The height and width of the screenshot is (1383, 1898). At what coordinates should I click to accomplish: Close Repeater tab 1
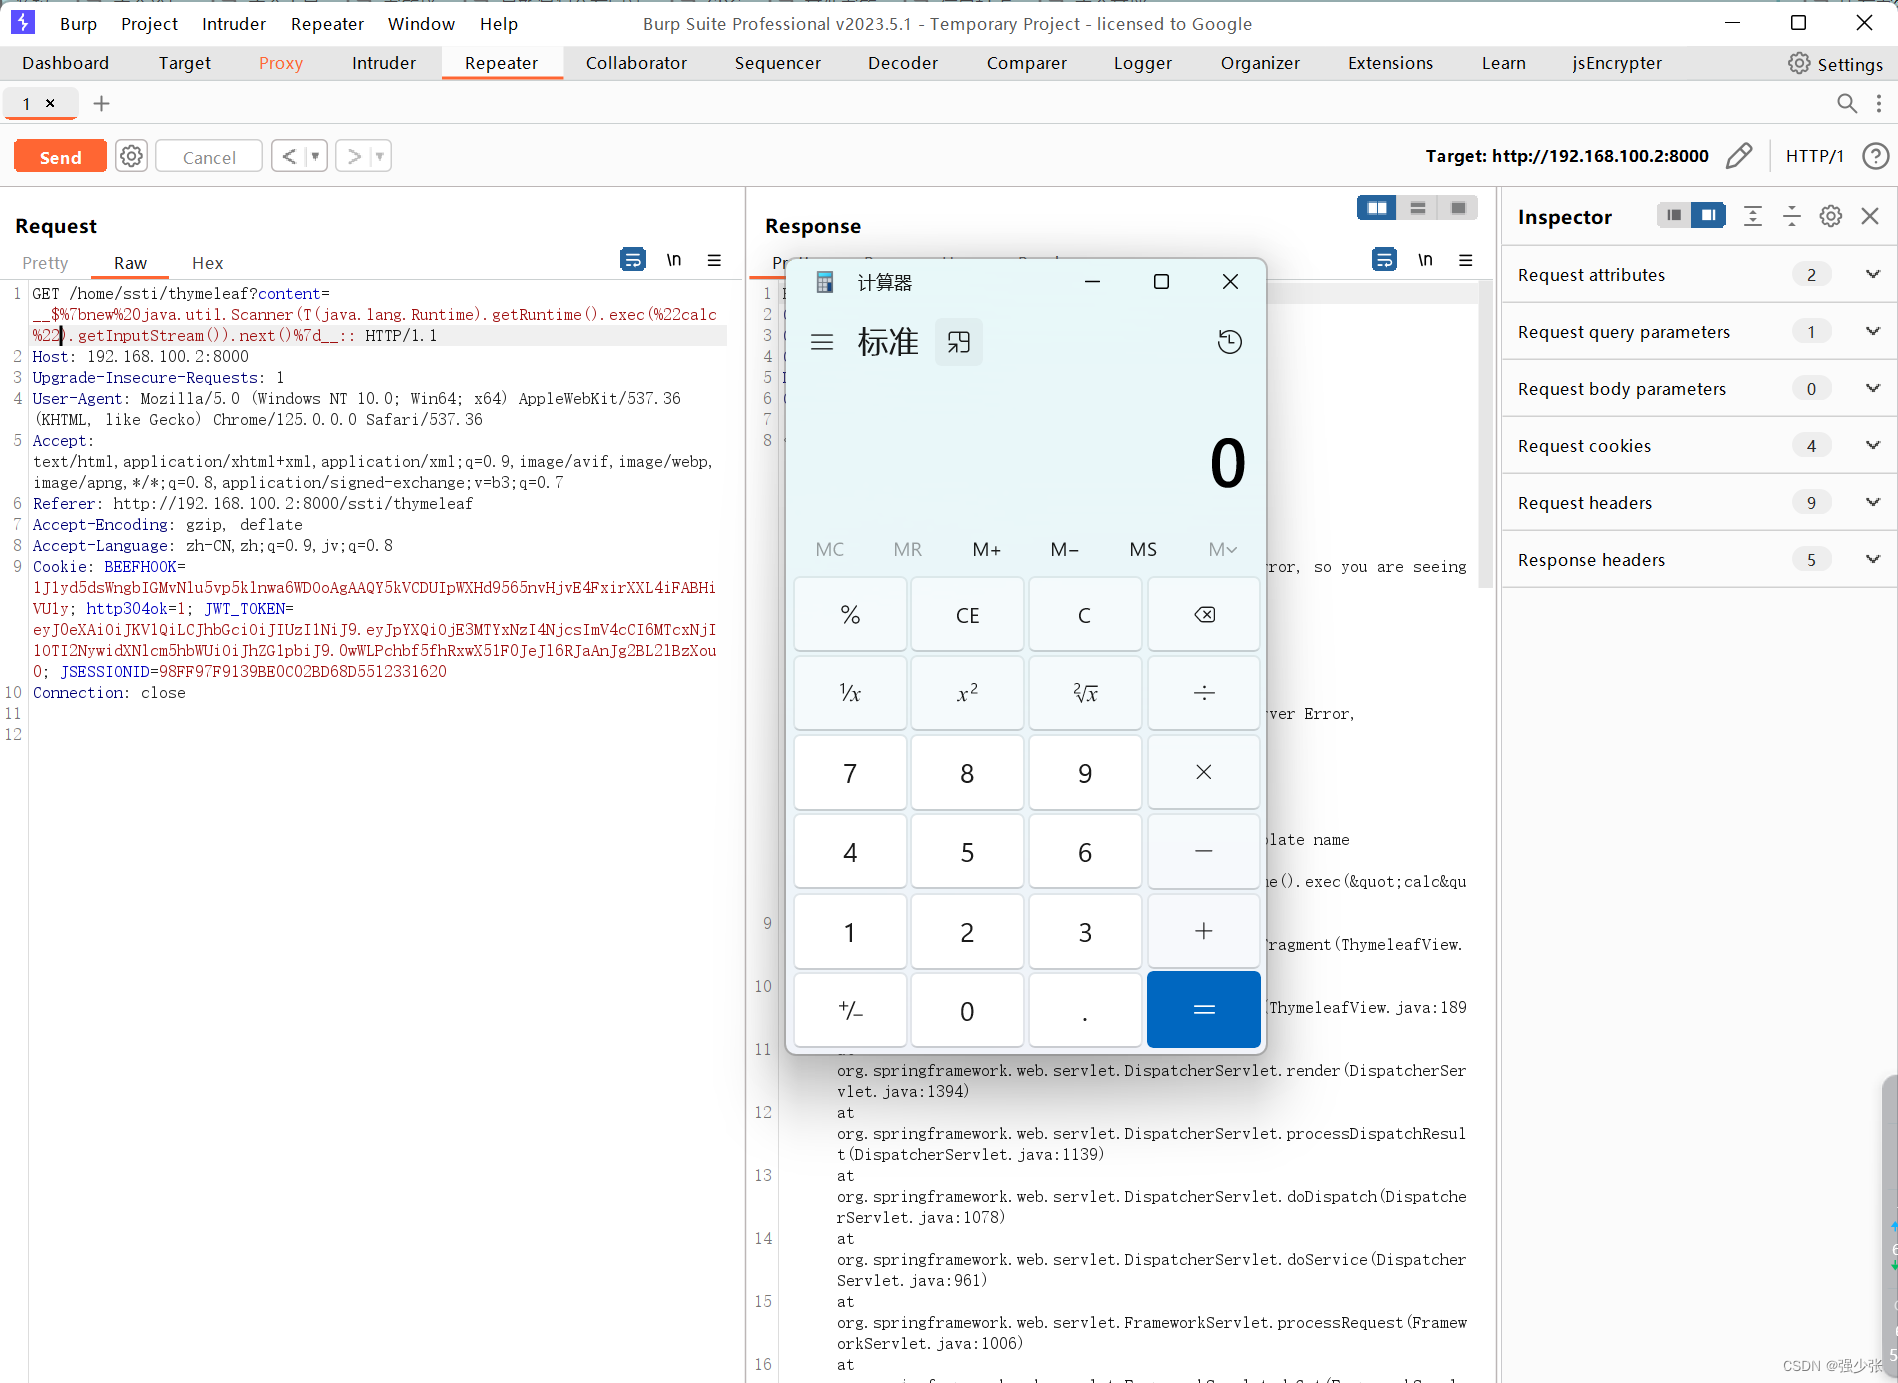tap(50, 103)
